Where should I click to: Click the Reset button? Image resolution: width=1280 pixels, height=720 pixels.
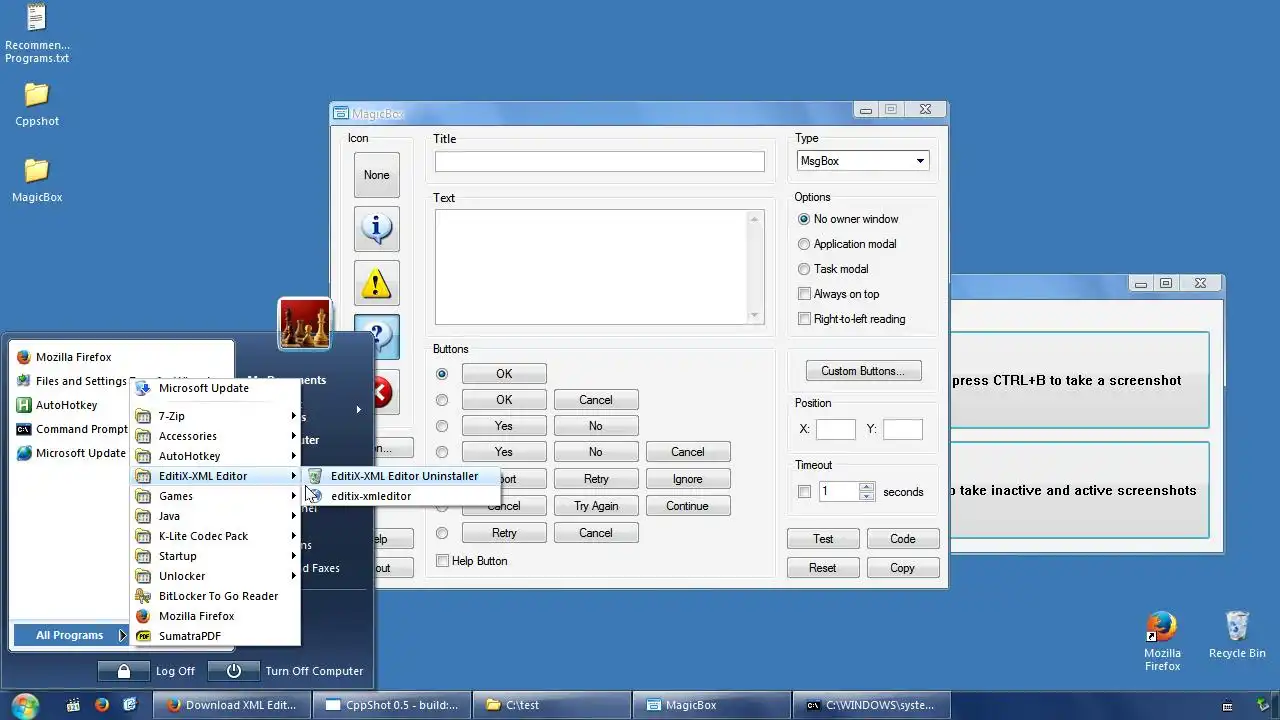coord(823,568)
